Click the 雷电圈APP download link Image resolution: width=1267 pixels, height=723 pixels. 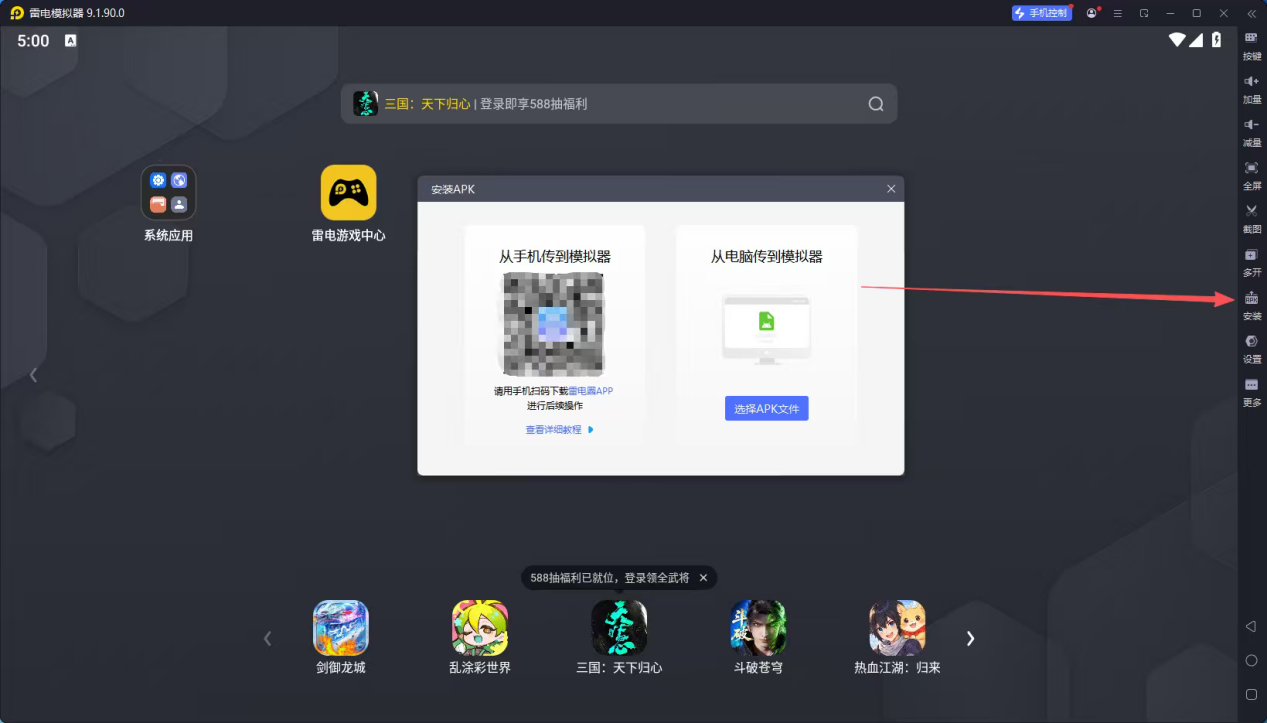tap(590, 391)
